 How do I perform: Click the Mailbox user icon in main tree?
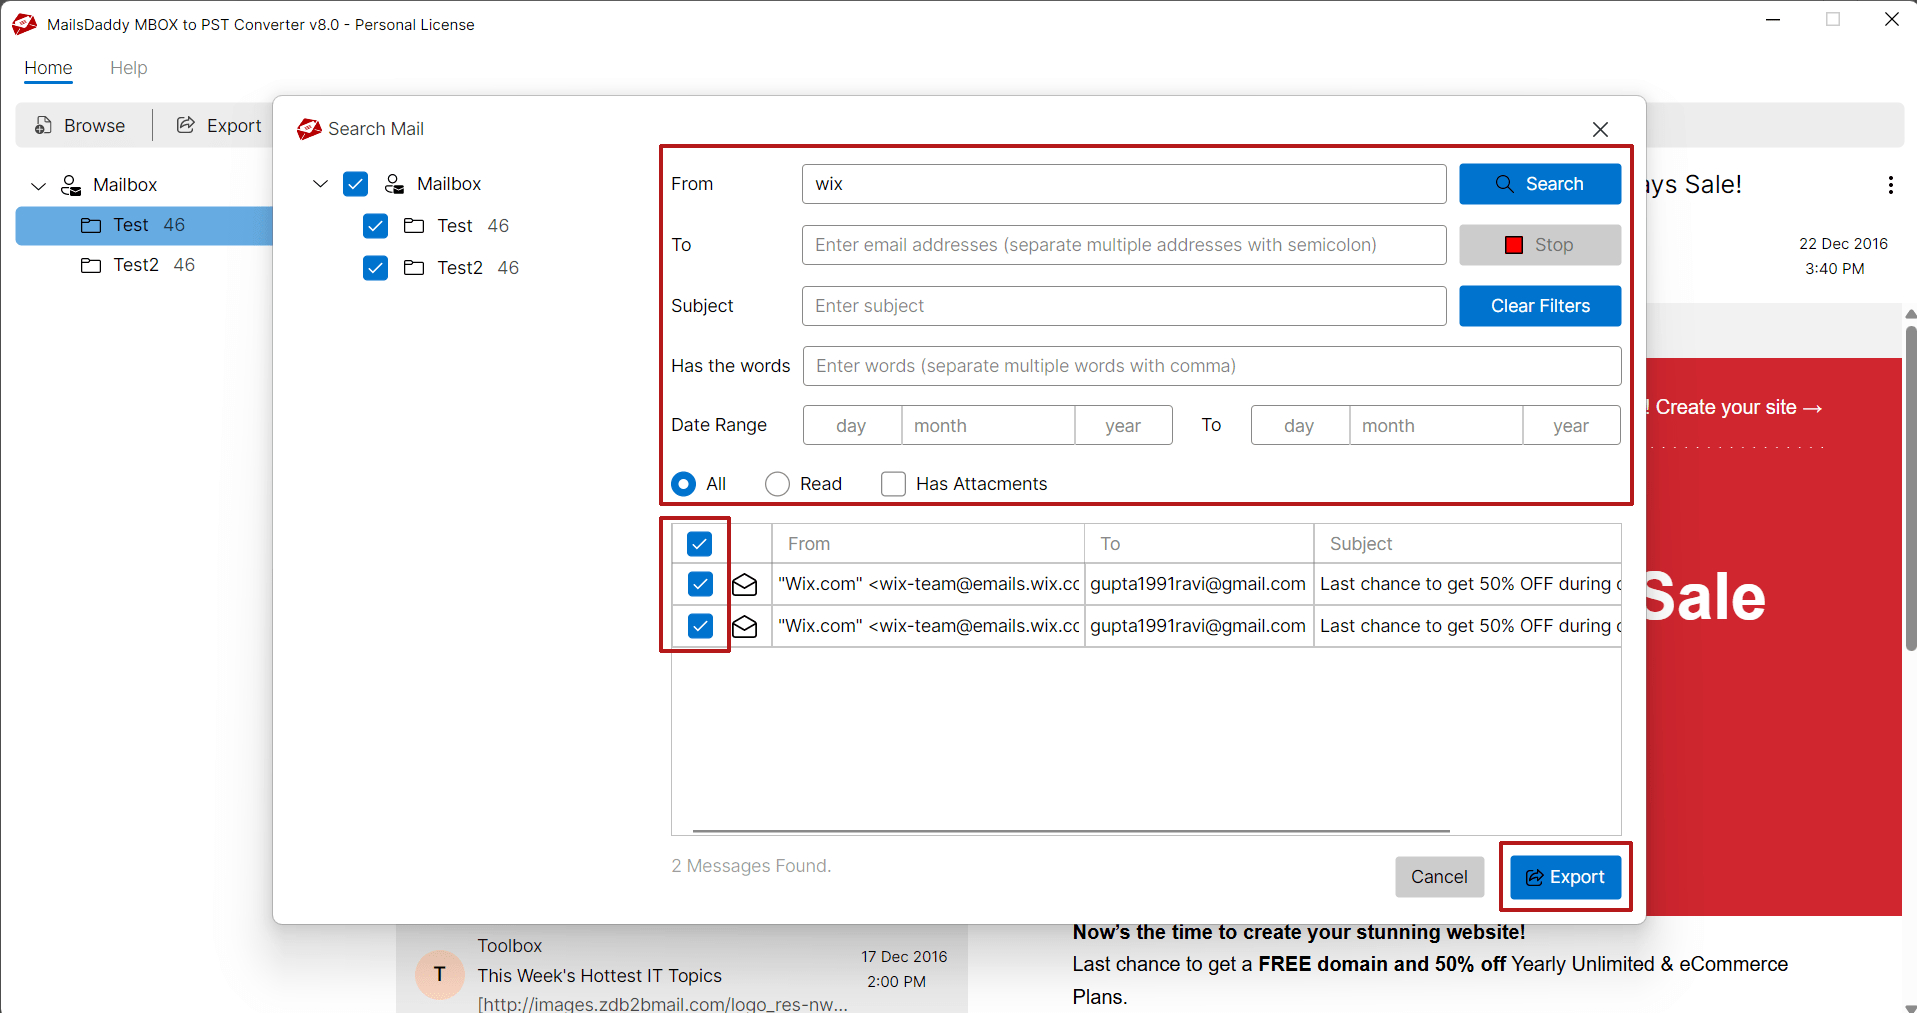click(x=71, y=185)
